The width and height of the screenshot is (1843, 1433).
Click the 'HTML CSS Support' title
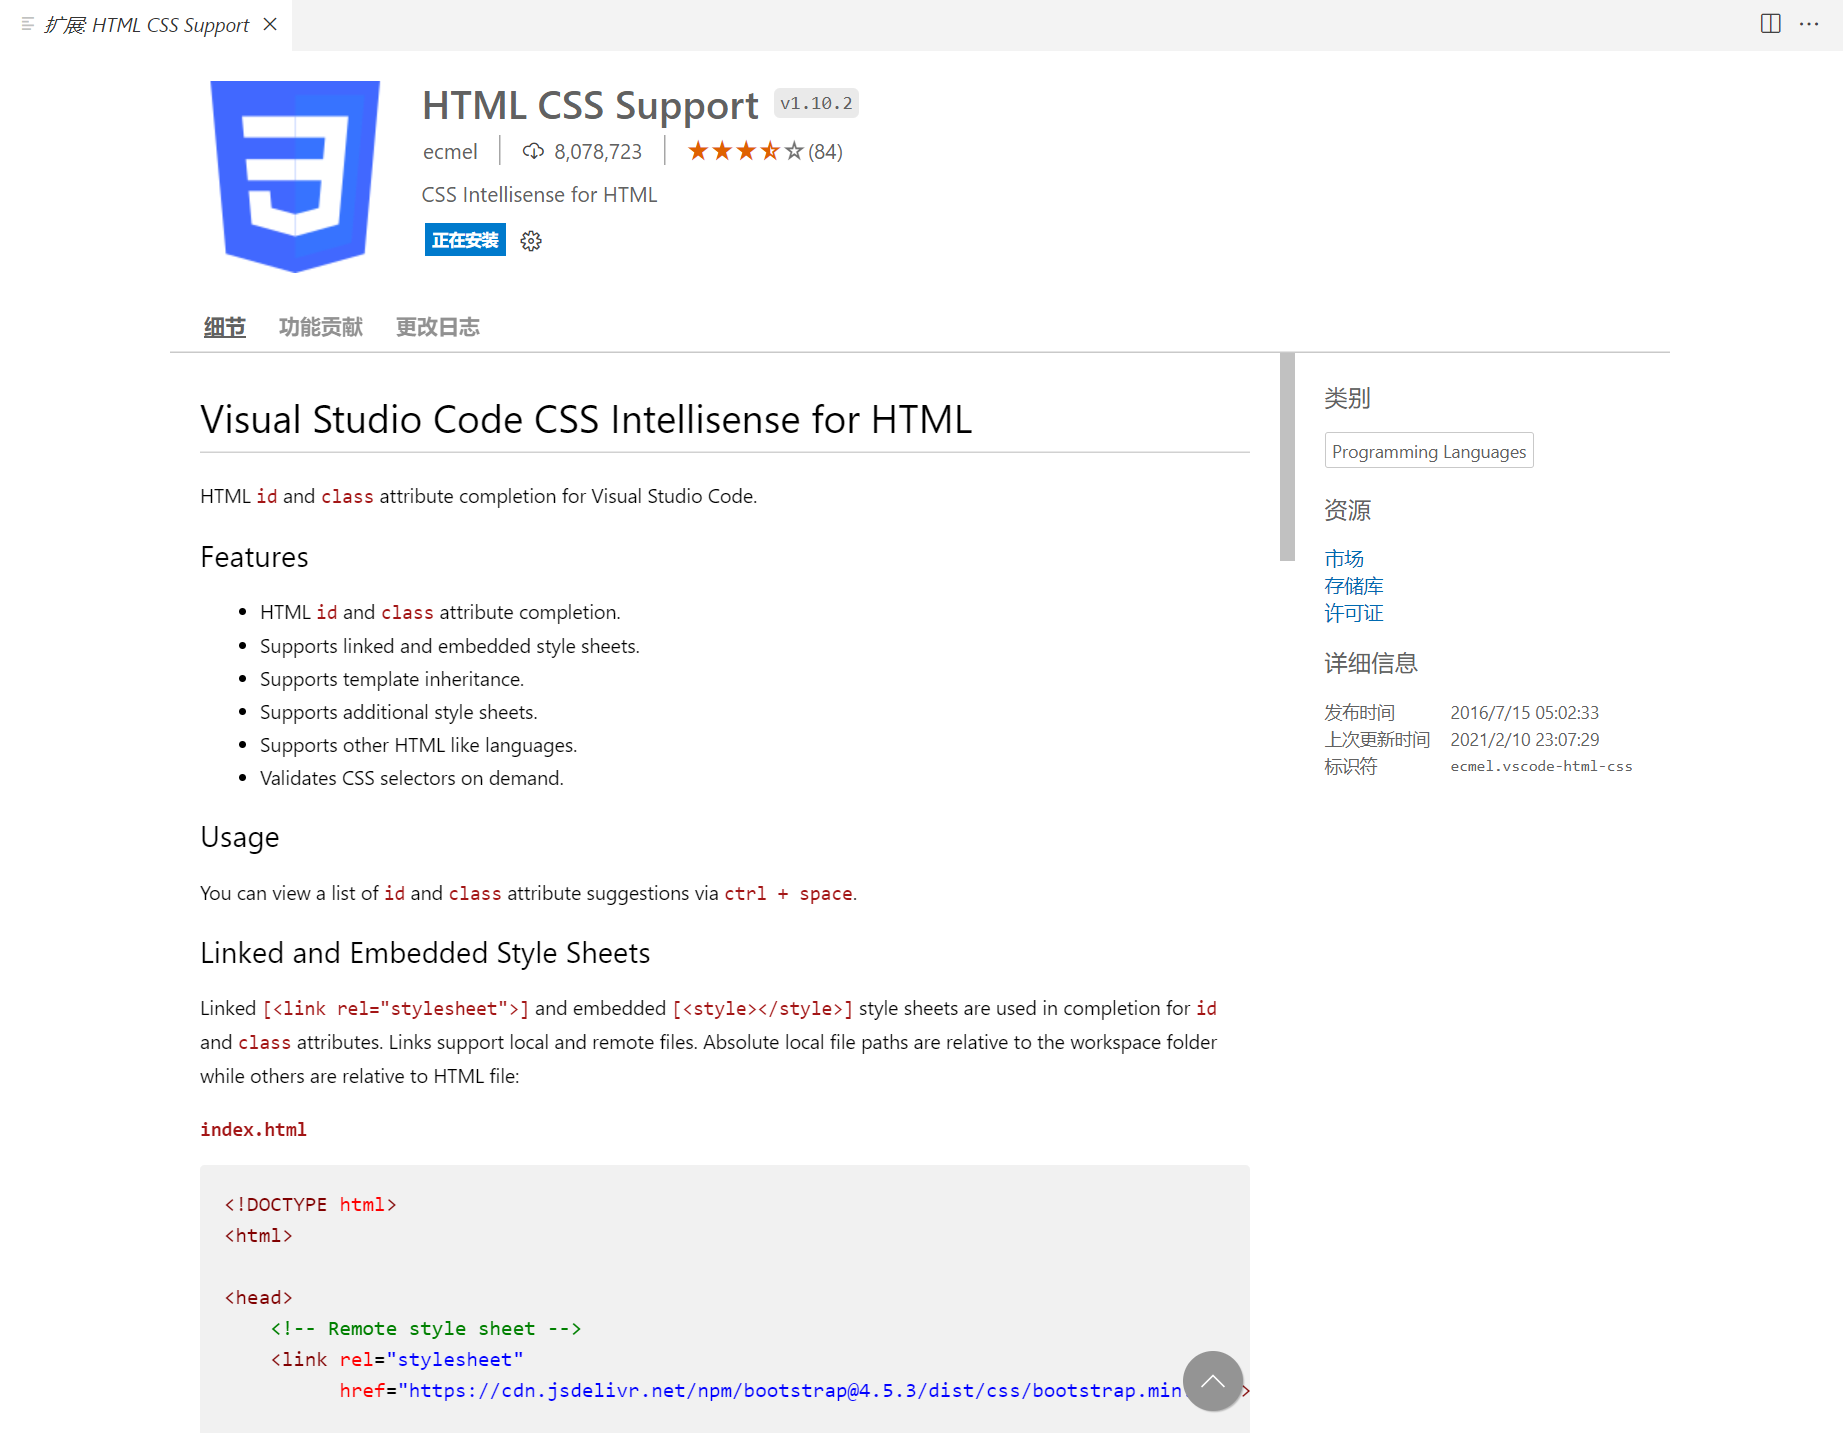pyautogui.click(x=590, y=105)
